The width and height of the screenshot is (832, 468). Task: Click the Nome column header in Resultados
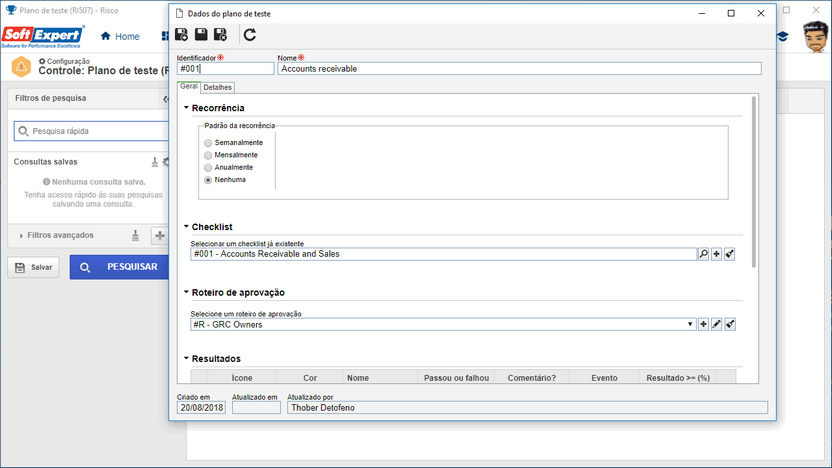click(380, 378)
